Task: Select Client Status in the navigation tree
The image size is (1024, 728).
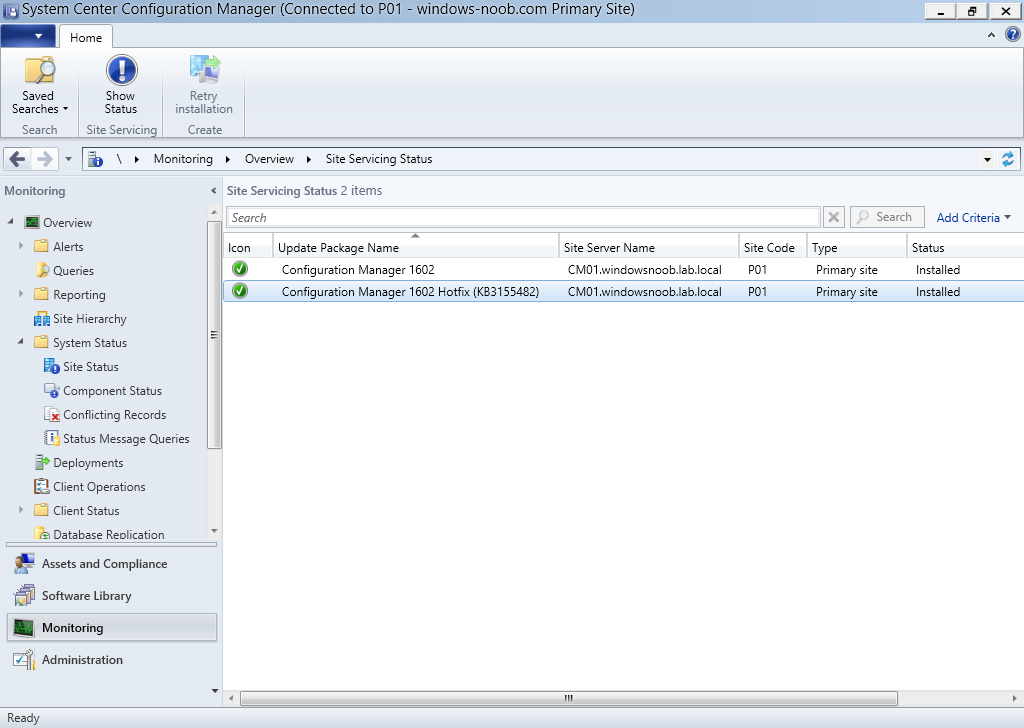Action: (86, 510)
